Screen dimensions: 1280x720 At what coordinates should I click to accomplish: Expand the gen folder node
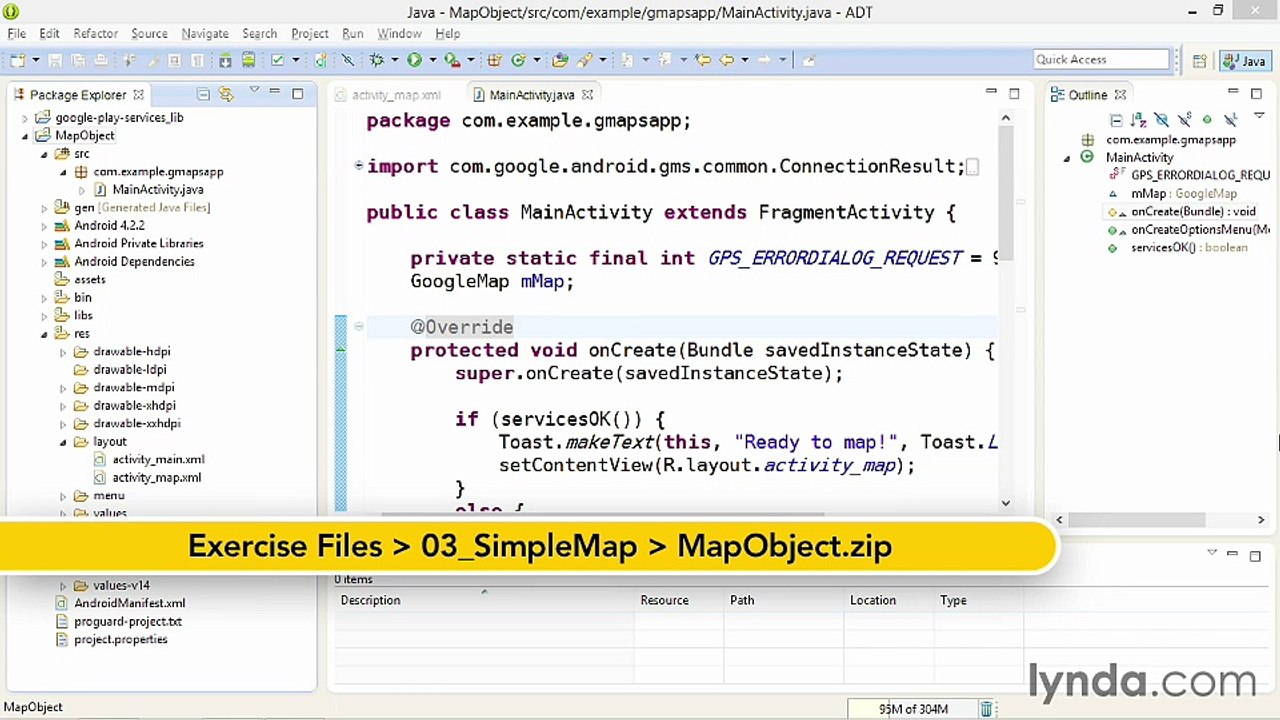point(44,208)
